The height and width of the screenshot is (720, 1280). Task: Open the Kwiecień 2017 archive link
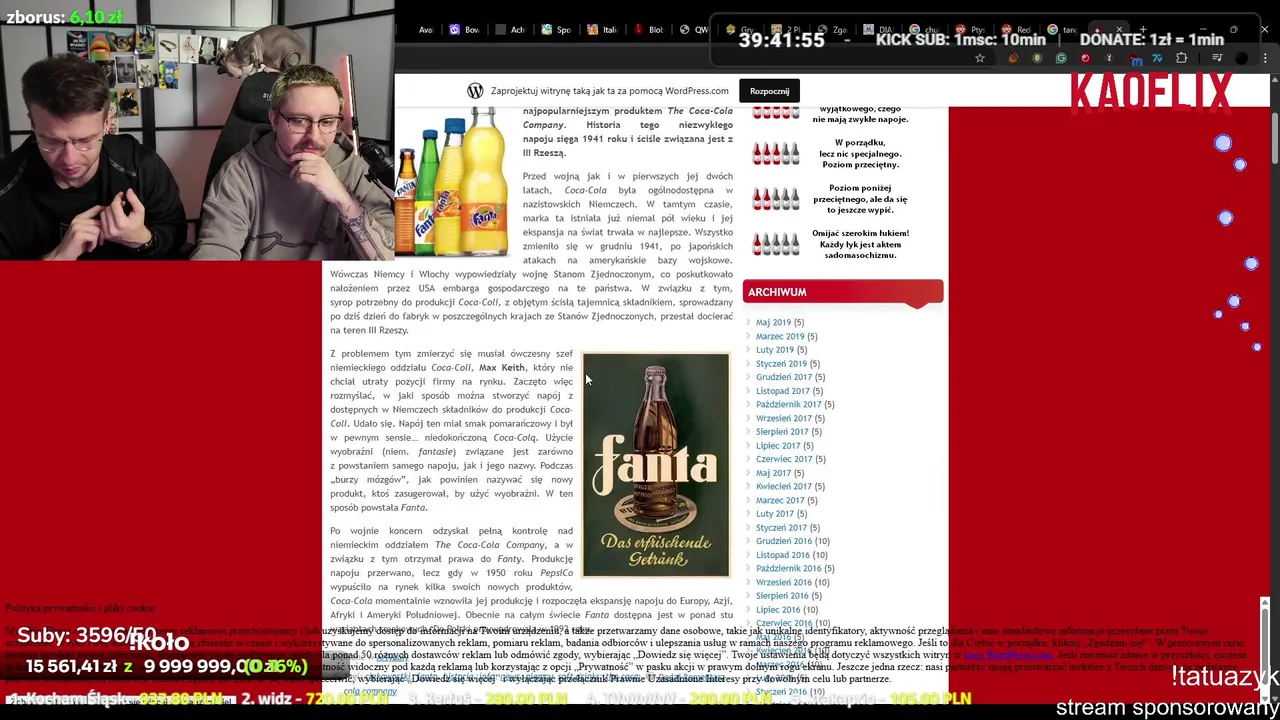[x=784, y=487]
